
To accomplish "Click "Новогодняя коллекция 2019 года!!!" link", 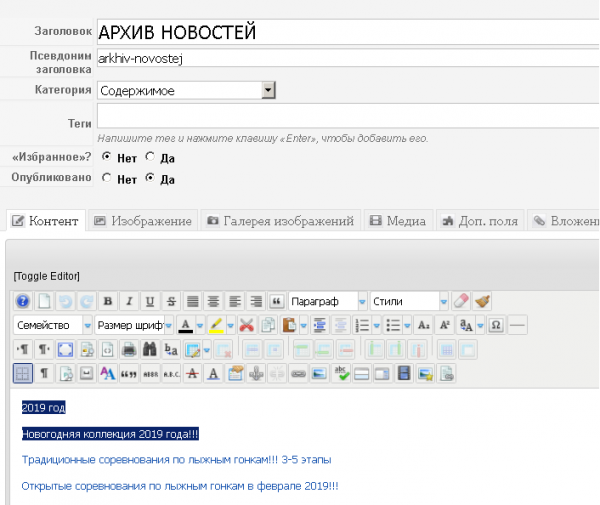I will 110,434.
